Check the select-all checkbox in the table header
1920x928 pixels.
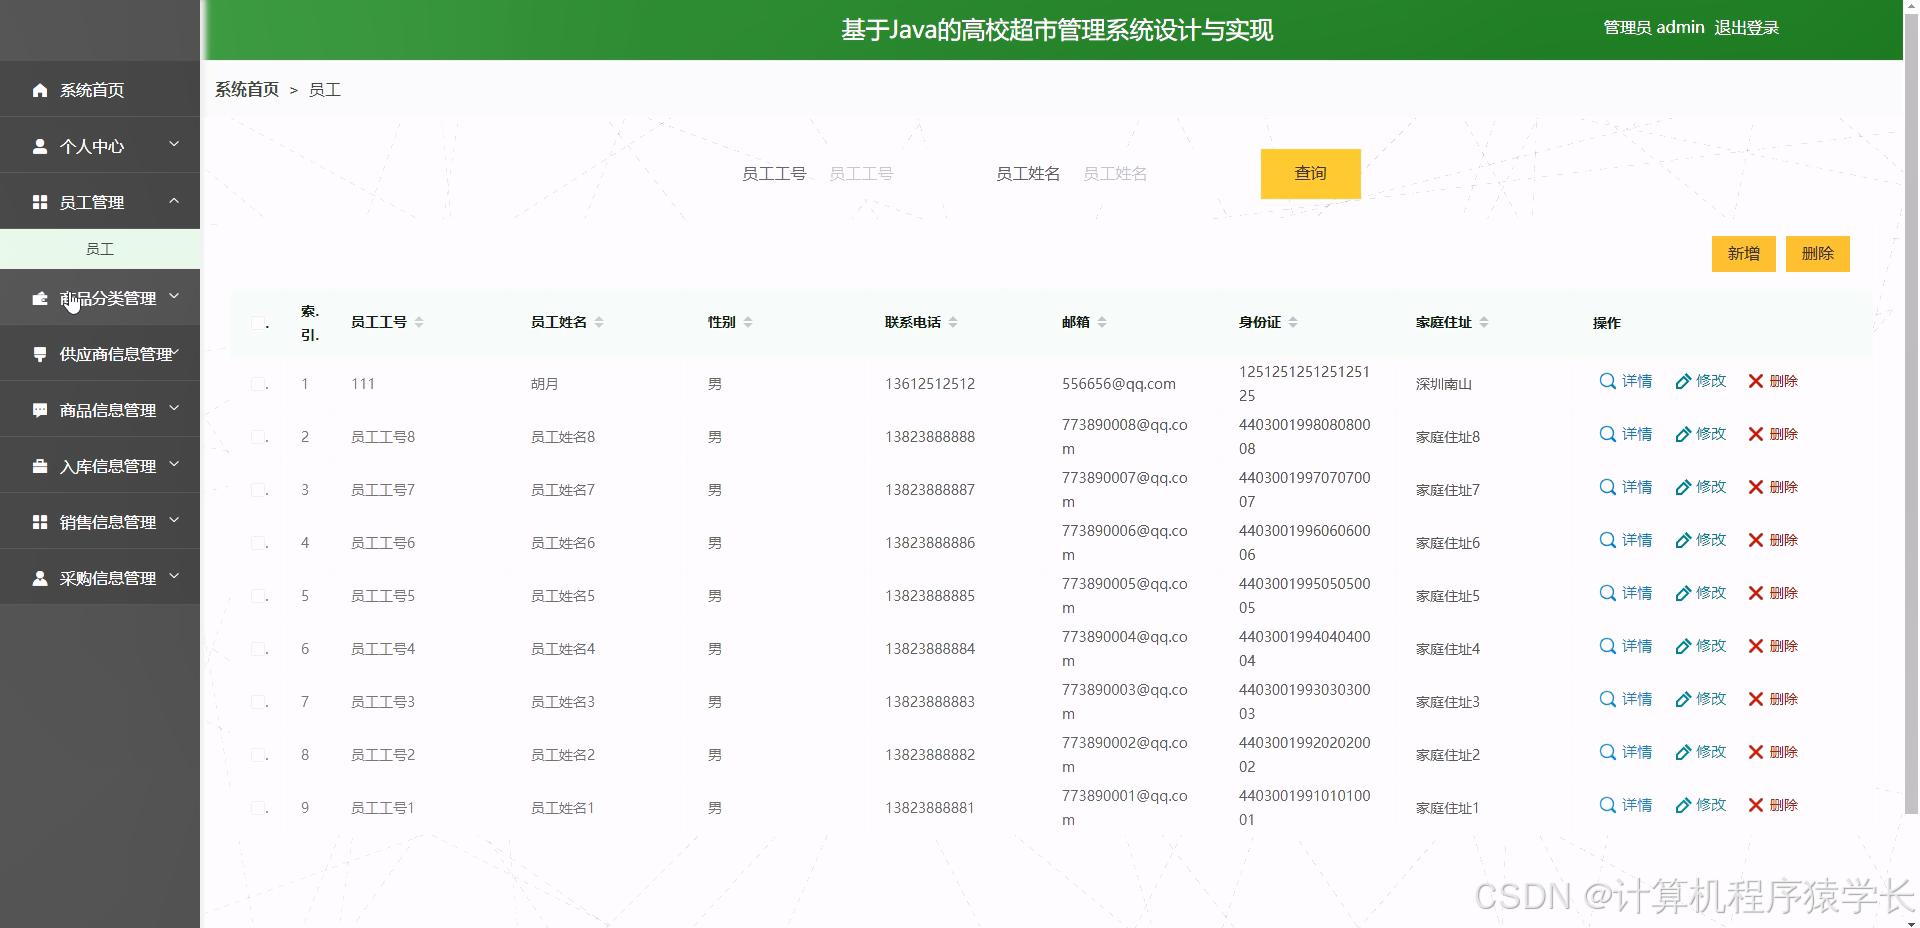258,322
